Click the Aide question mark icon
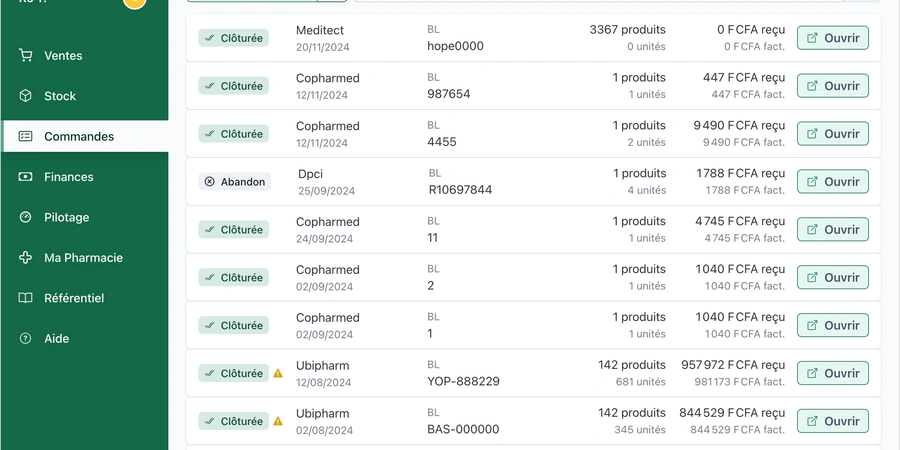Image resolution: width=900 pixels, height=450 pixels. pyautogui.click(x=25, y=339)
